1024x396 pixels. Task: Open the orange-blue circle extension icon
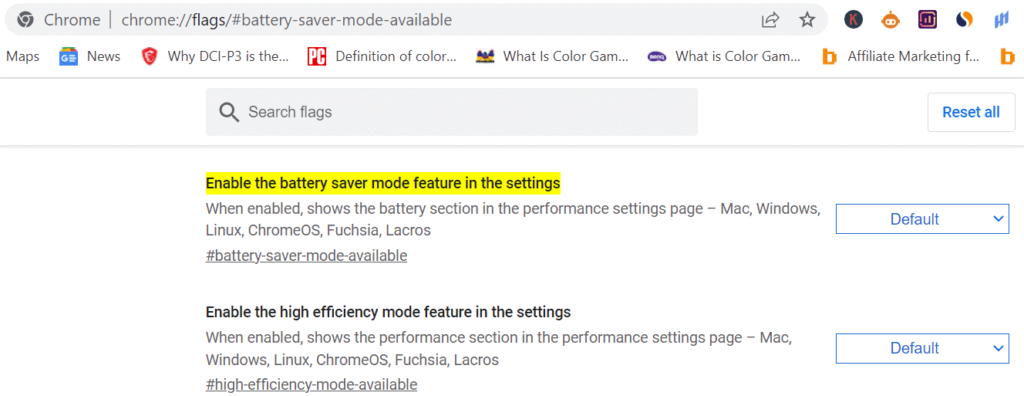pyautogui.click(x=964, y=20)
